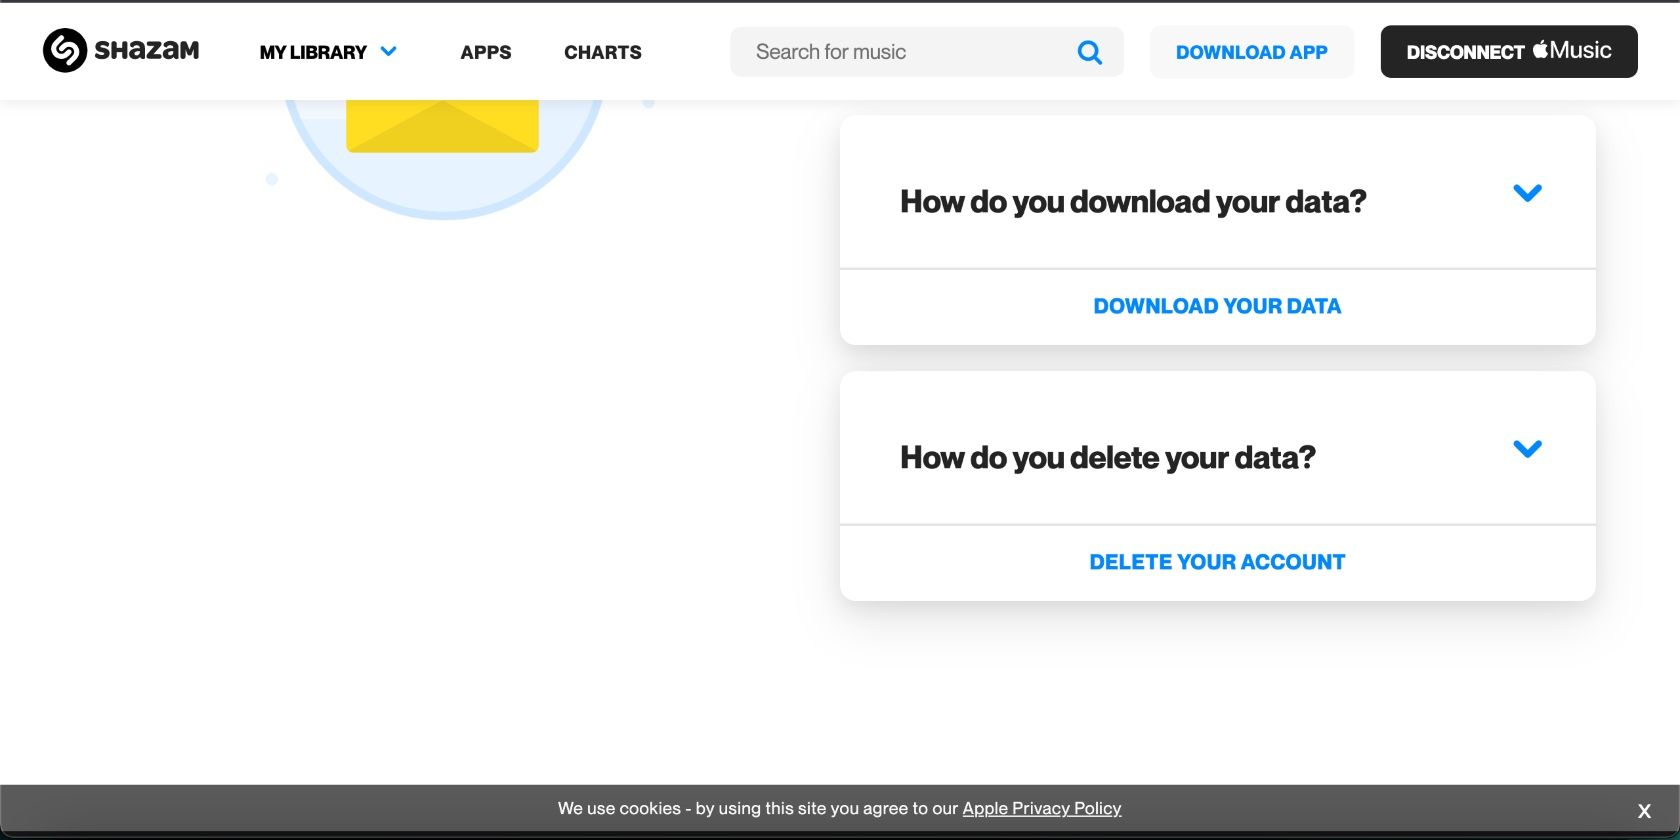Click the 'How do you download your data?' heading
1680x840 pixels.
(1133, 202)
